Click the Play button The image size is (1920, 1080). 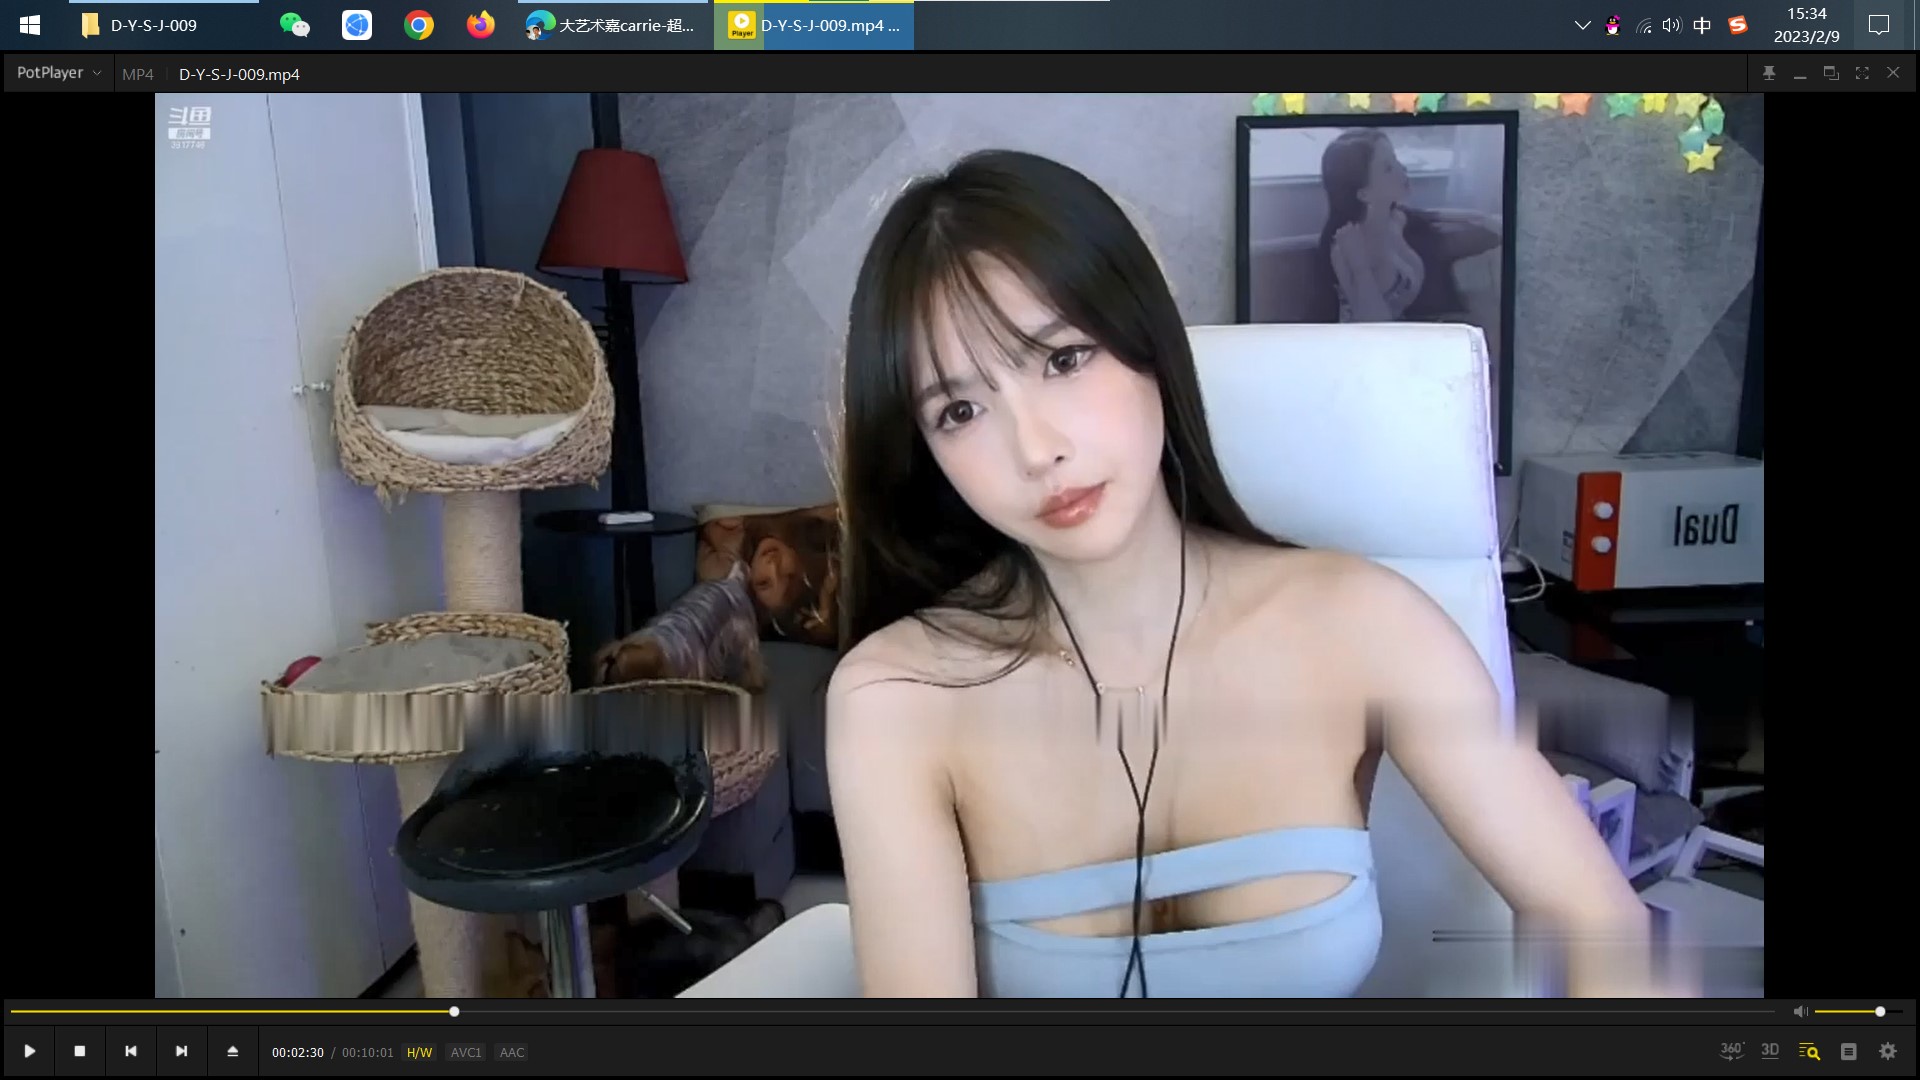pos(30,1051)
